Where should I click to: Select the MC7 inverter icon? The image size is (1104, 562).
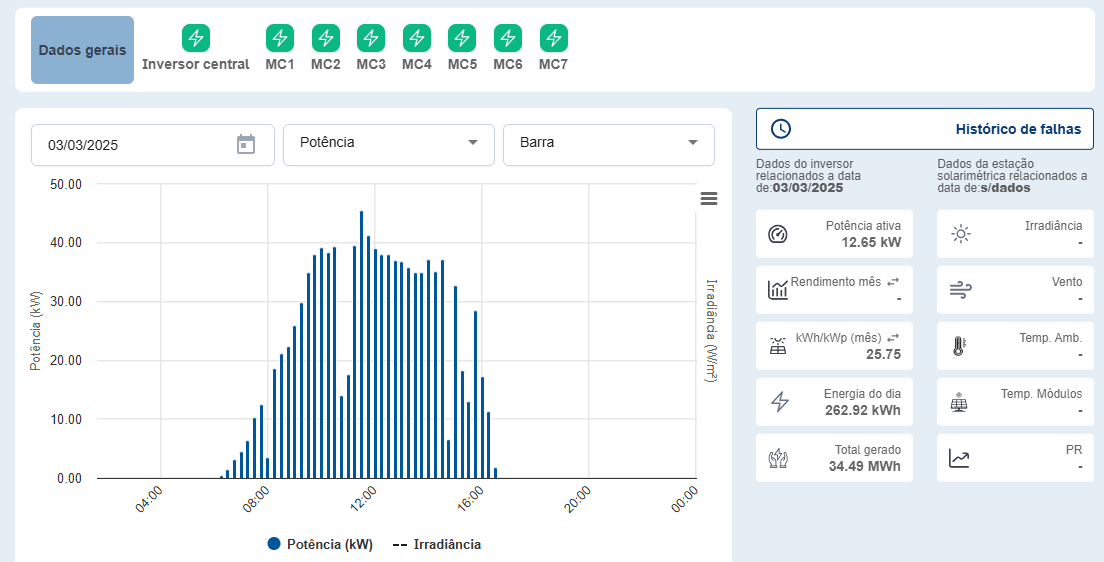pyautogui.click(x=554, y=38)
